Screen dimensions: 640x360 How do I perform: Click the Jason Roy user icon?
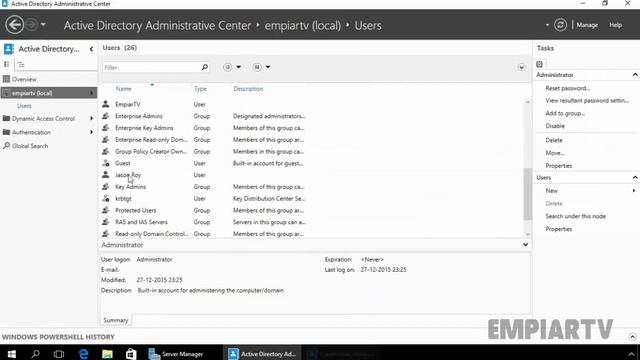pyautogui.click(x=106, y=175)
